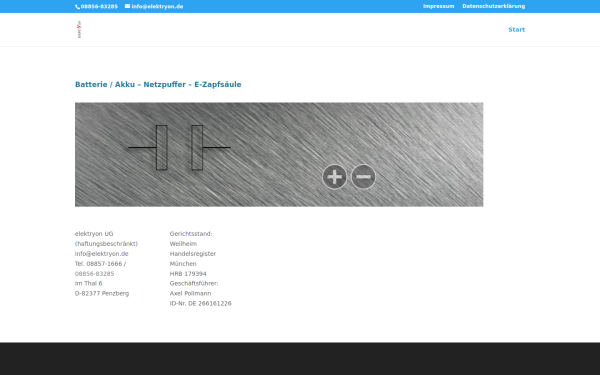
Task: Click text Tel. 08857-1666 /
Action: coord(101,264)
